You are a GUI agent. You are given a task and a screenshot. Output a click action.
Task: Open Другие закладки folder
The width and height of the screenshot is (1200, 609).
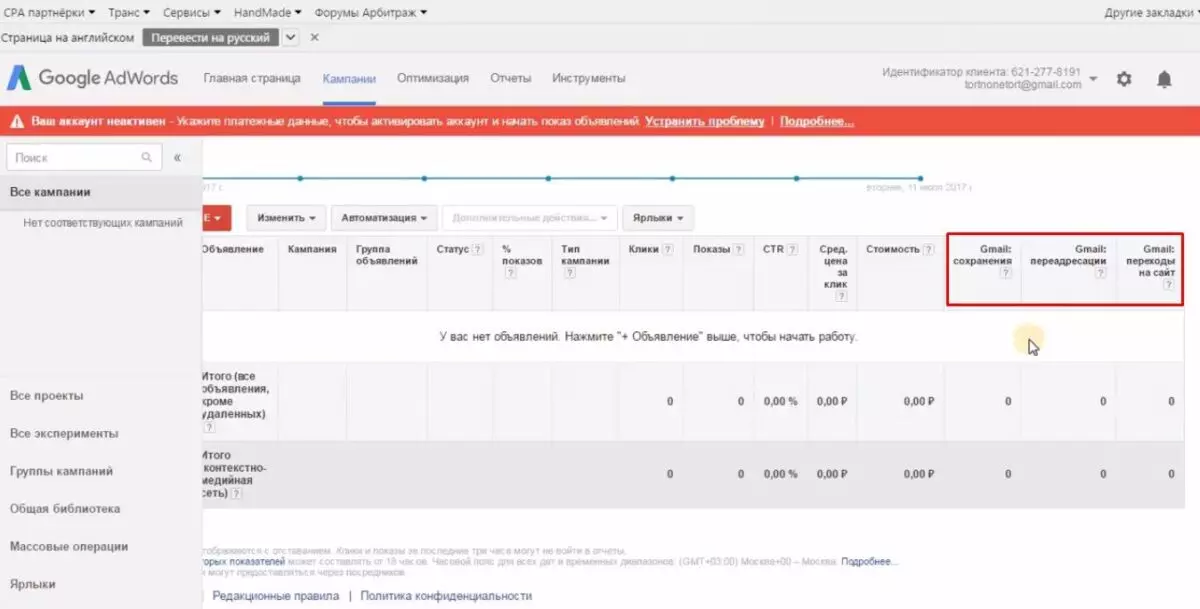(1150, 13)
